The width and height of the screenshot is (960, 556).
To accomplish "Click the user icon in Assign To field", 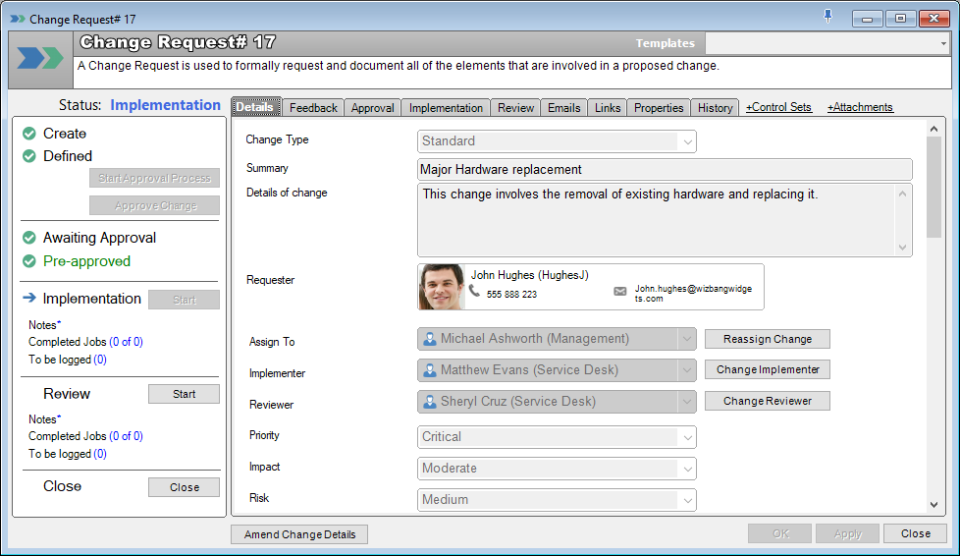I will point(430,339).
